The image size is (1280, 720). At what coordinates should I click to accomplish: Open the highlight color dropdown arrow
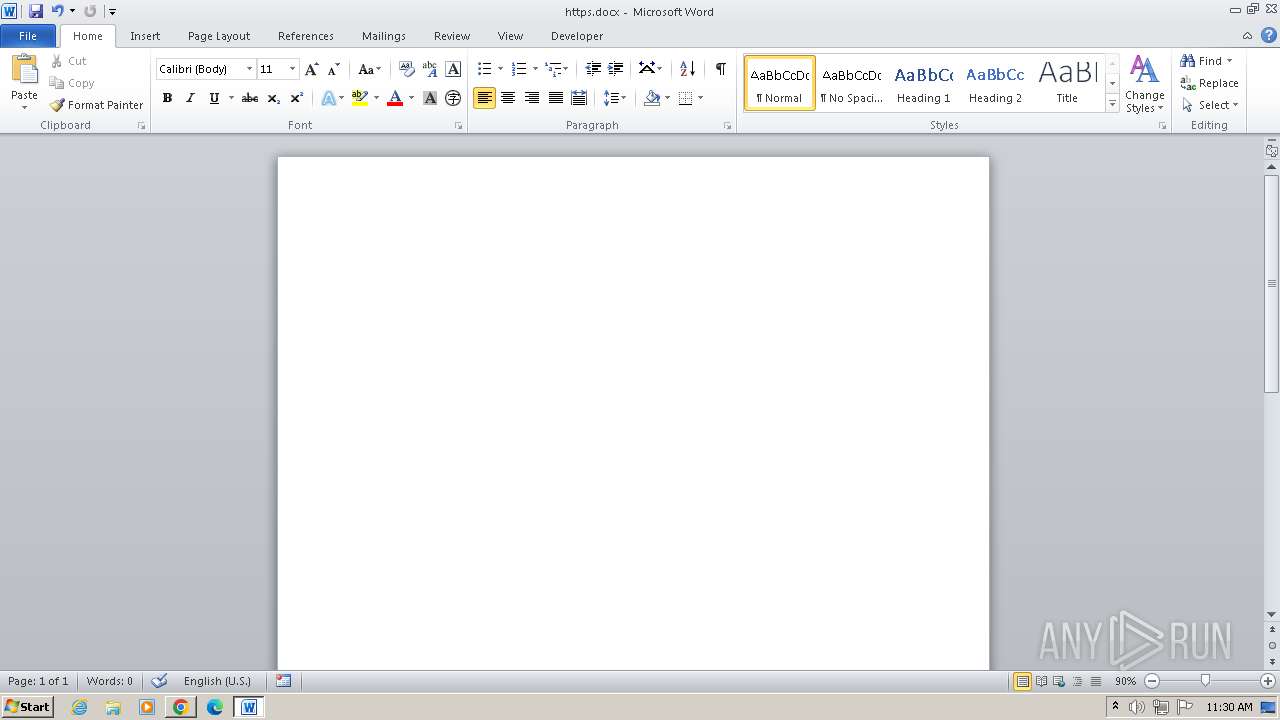tap(376, 98)
